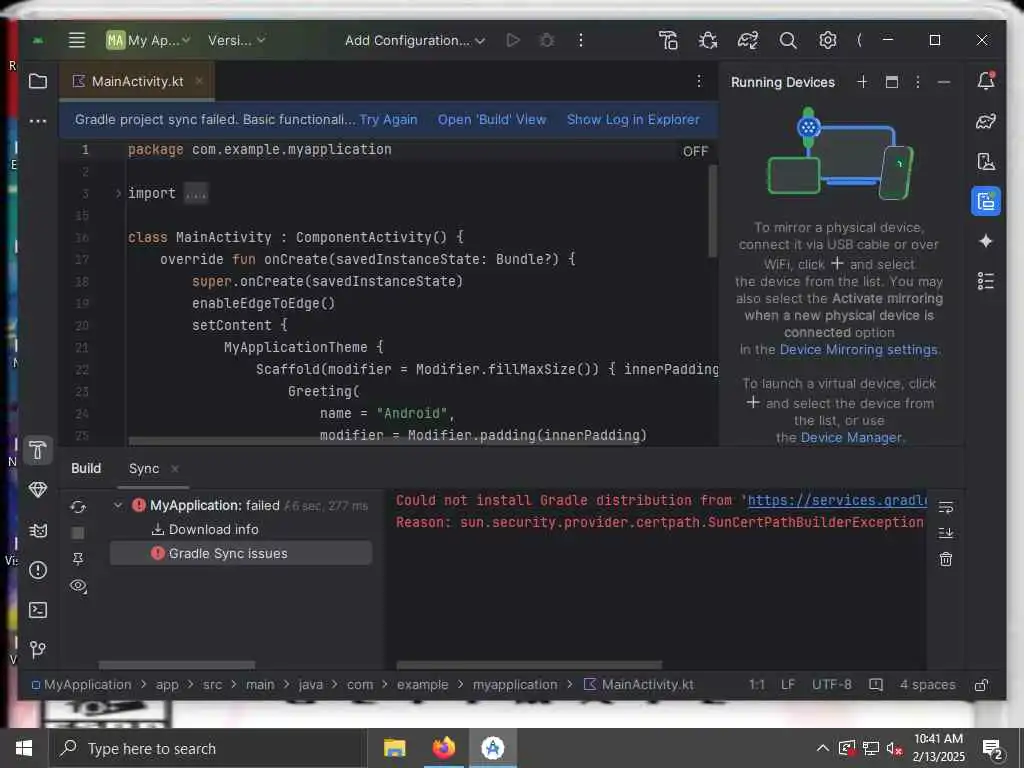Open the main hamburger menu
The image size is (1024, 768).
coord(77,40)
